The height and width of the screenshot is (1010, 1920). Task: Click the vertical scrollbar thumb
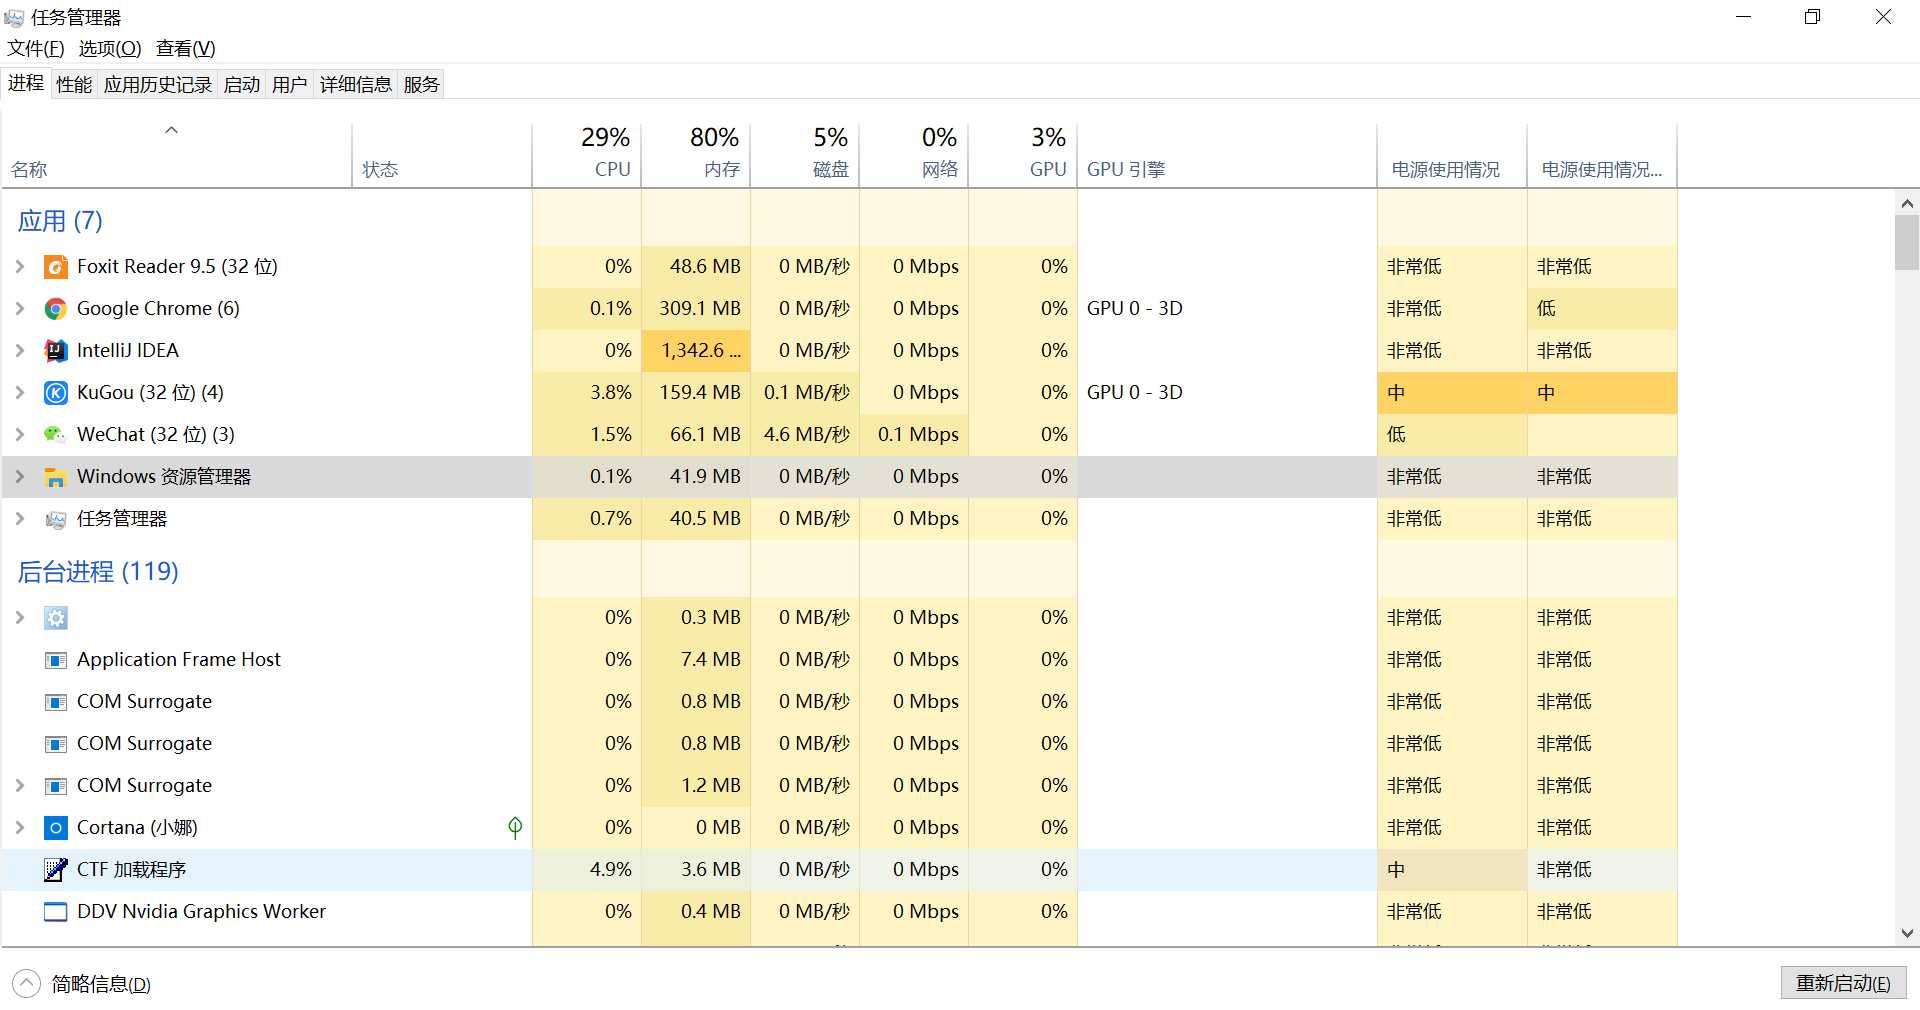point(1907,243)
